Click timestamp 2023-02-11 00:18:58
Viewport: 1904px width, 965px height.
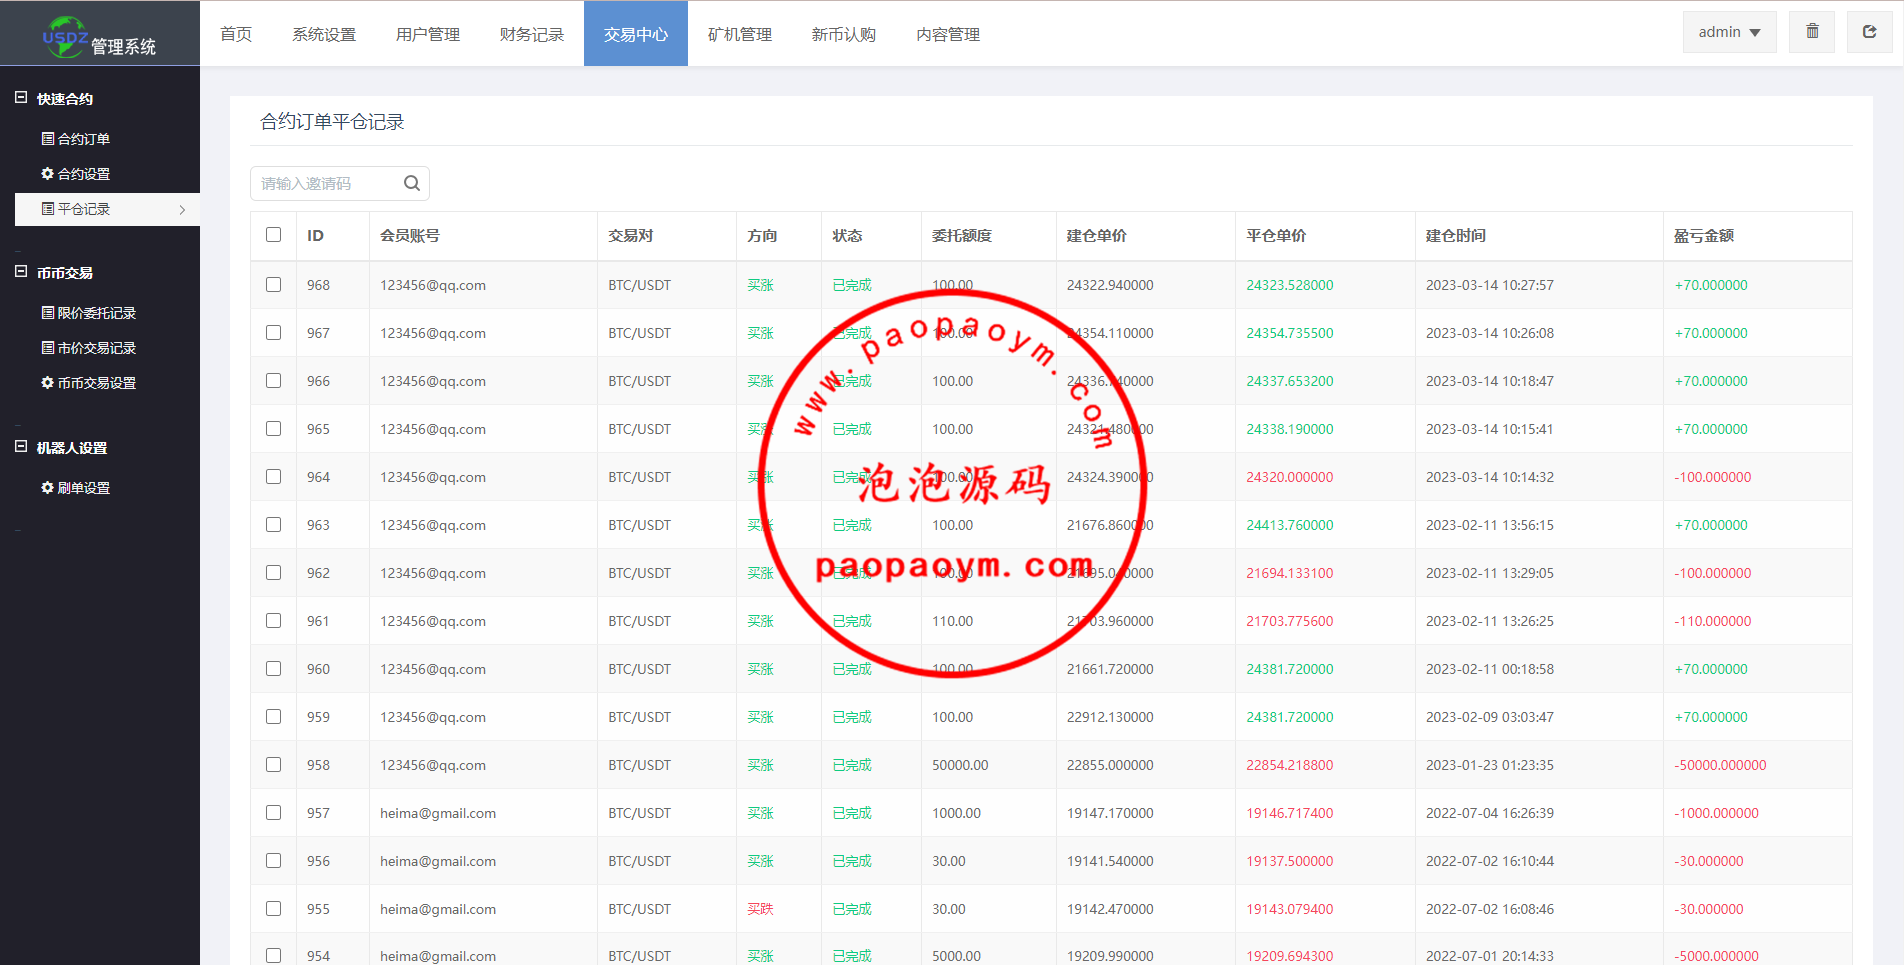1490,669
